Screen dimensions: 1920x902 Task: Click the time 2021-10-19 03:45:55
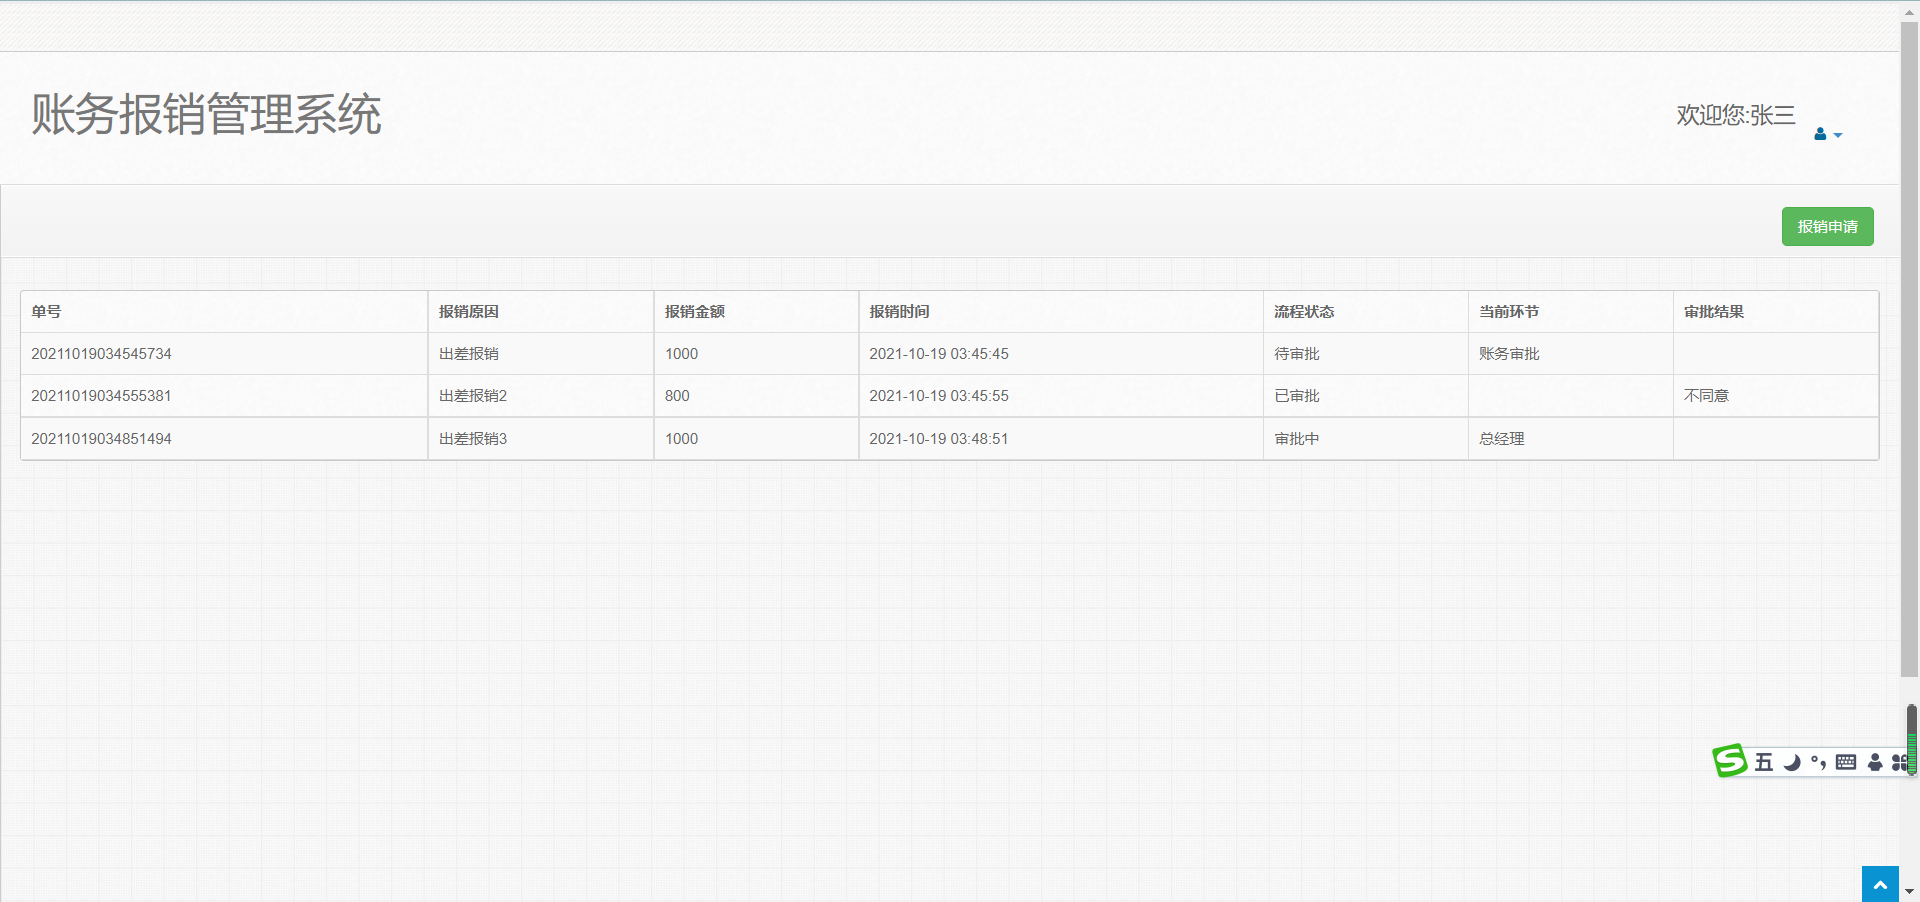click(939, 396)
